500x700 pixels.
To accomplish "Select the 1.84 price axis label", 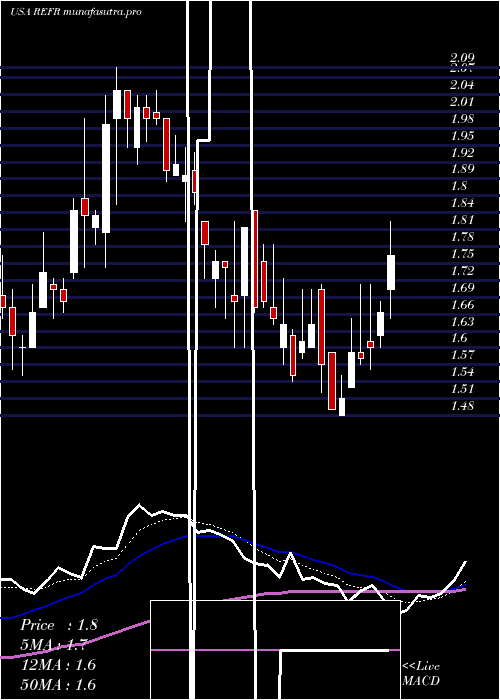I will [x=462, y=203].
